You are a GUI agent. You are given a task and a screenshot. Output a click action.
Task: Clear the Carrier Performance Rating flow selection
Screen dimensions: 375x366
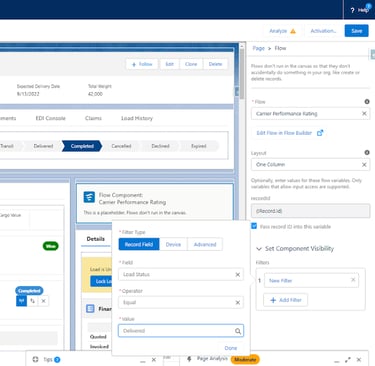point(364,114)
